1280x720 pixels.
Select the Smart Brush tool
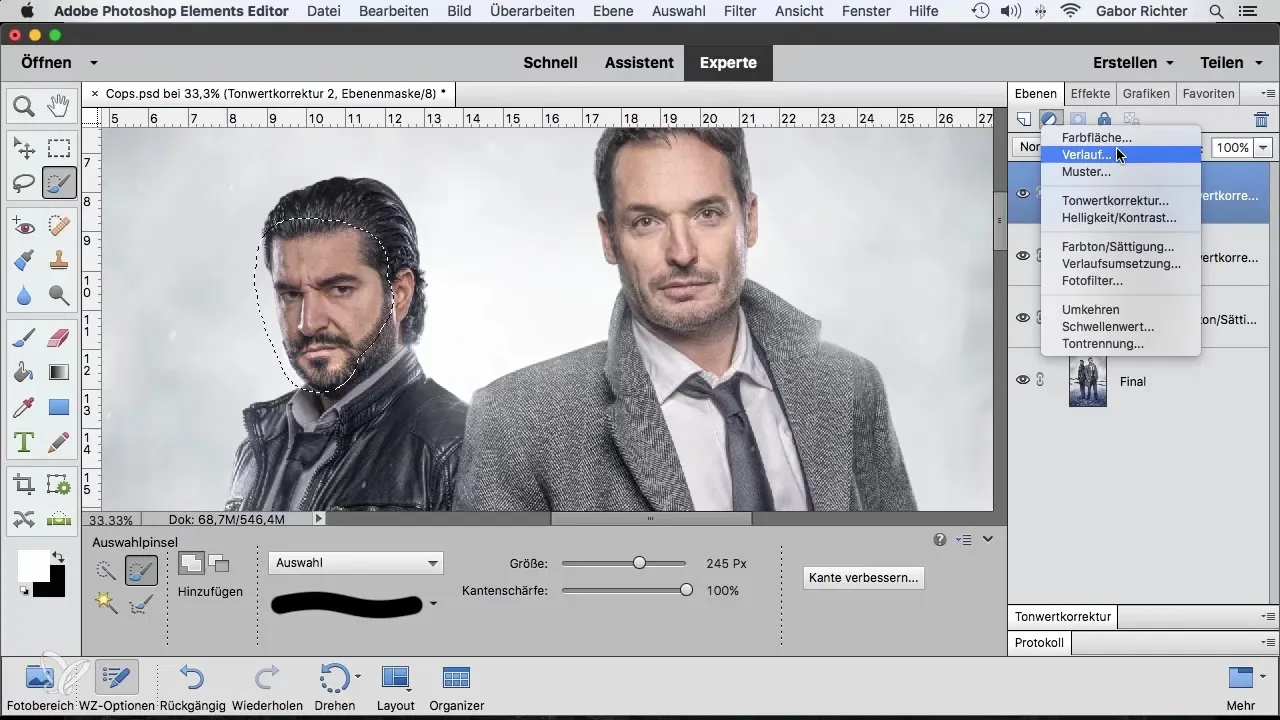24,261
